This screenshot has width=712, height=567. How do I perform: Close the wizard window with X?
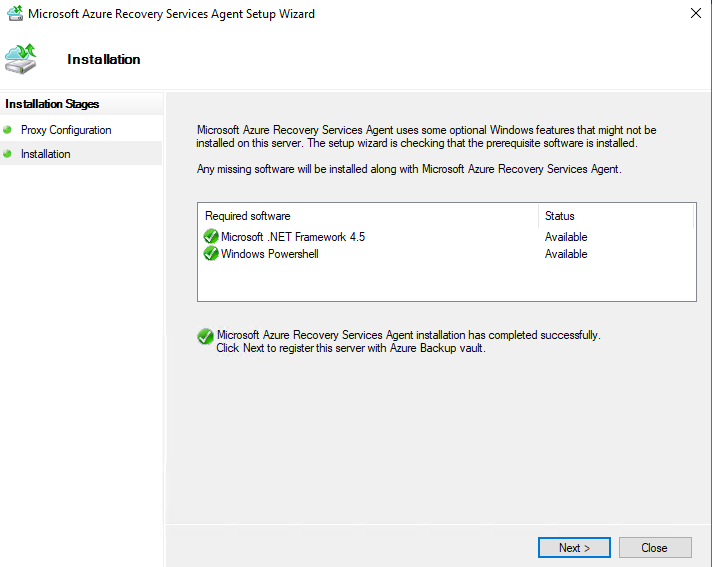pos(696,13)
